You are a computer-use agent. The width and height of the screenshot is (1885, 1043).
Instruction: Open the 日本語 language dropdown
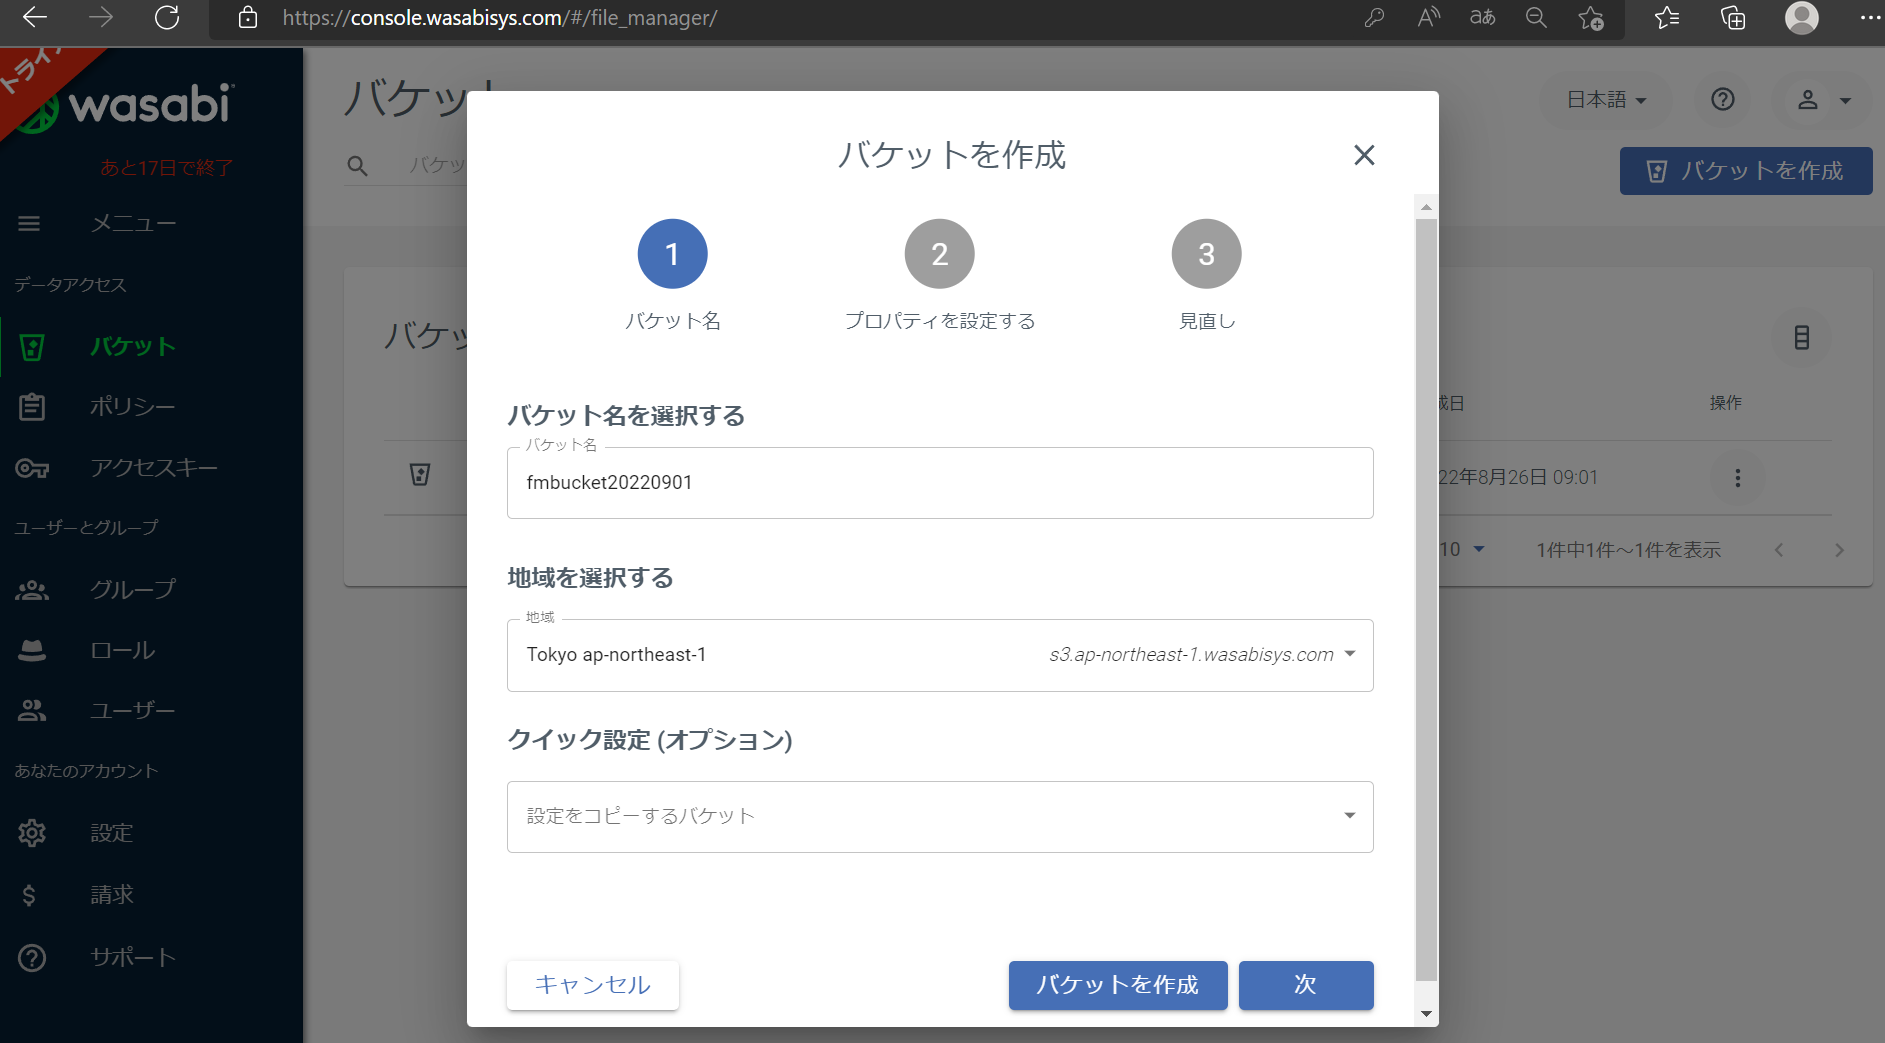click(x=1605, y=100)
